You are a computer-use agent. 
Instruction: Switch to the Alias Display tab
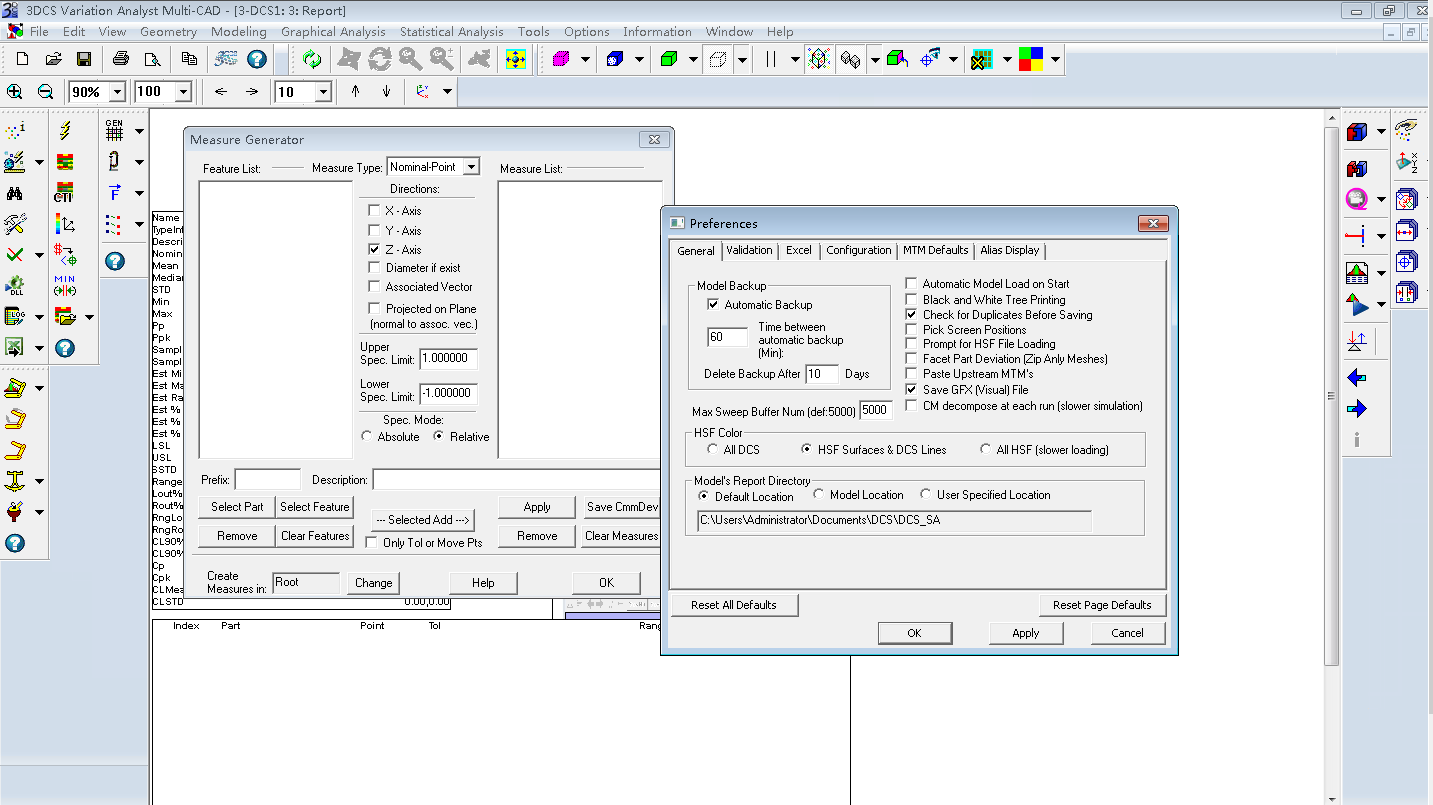point(1009,250)
